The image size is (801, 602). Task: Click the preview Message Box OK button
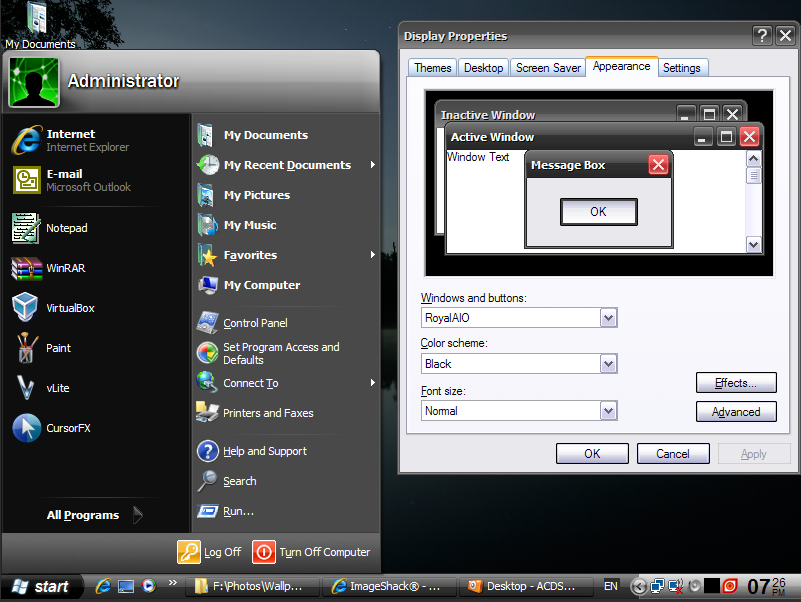click(598, 212)
